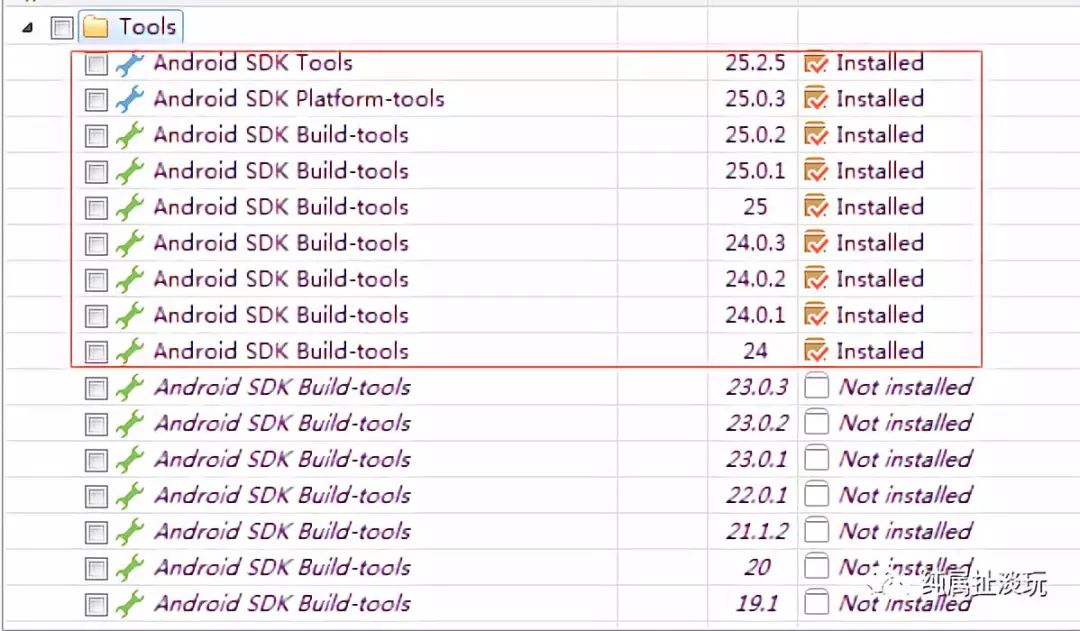Click green wrench icon of Build-tools 23.0.3
Screen dimensions: 1080x631
[129, 388]
